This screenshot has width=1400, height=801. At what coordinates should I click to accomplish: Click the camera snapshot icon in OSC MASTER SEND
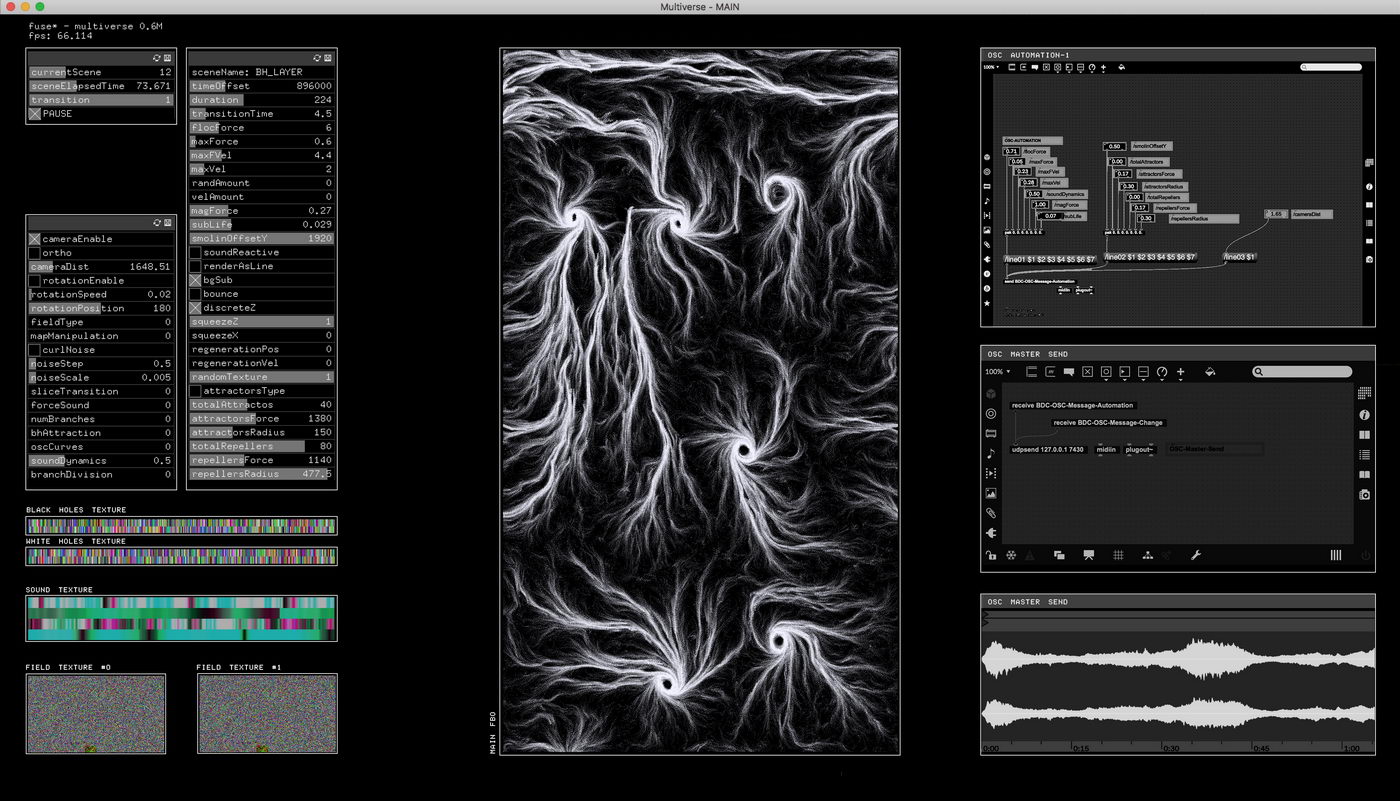pos(1365,494)
